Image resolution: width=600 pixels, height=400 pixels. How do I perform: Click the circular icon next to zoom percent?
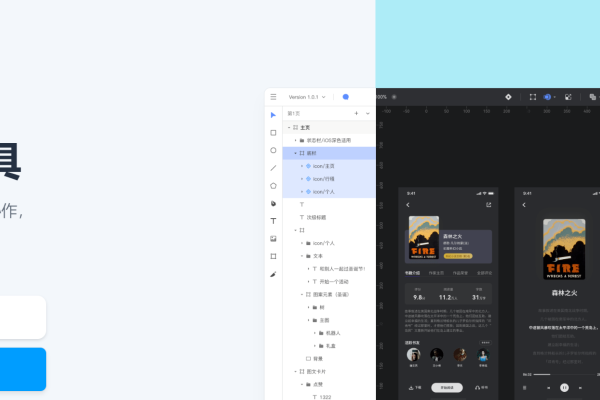[394, 97]
